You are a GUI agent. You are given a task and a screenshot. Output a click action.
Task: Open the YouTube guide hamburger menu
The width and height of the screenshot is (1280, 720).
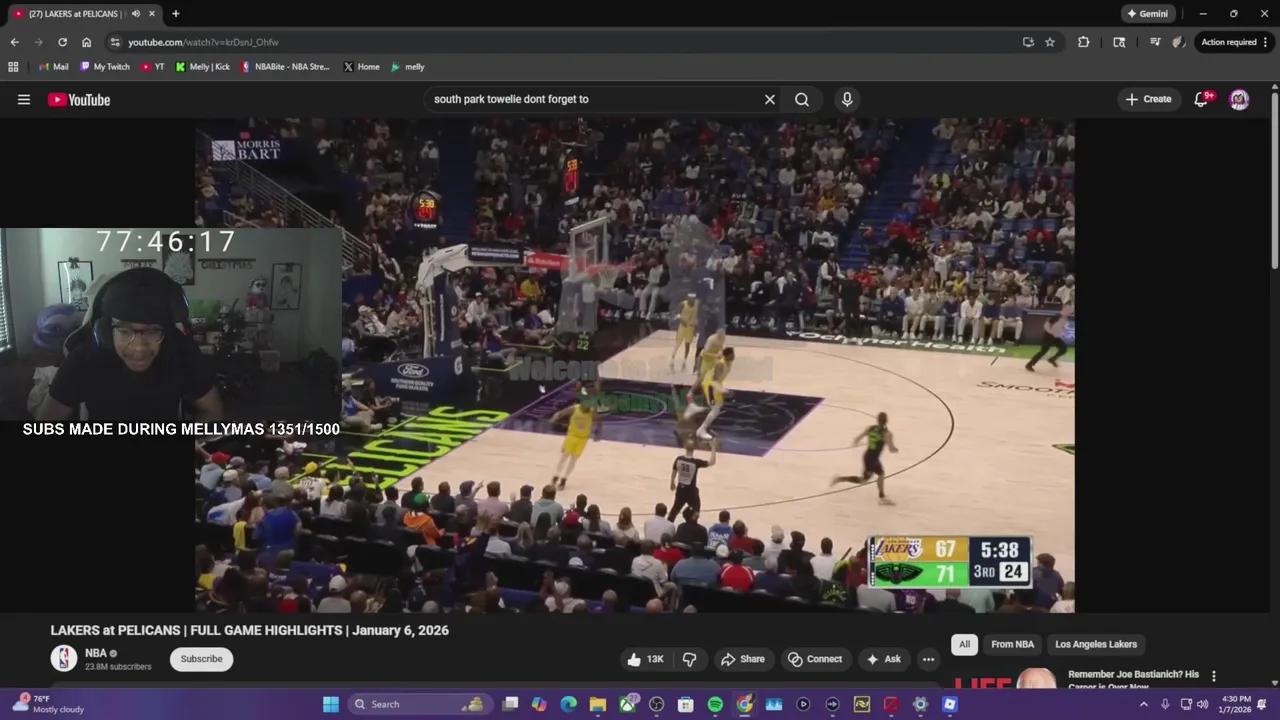pyautogui.click(x=24, y=99)
